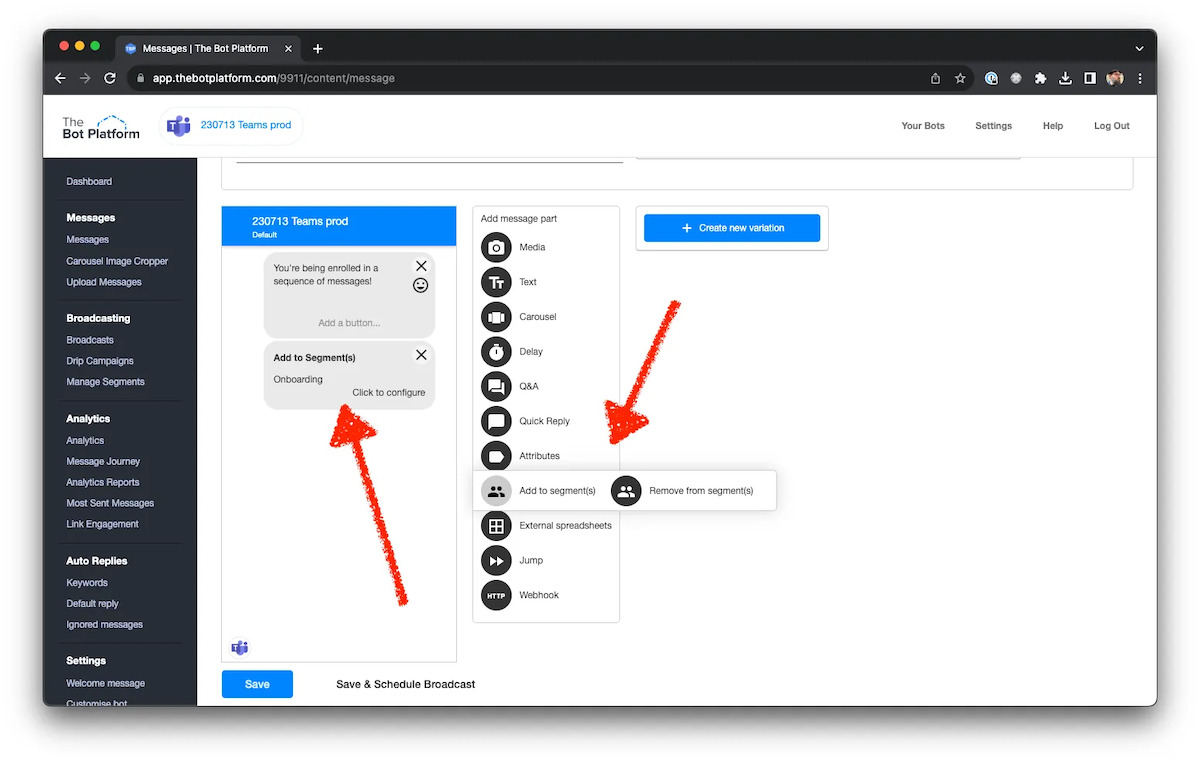Open Chrome three-dot menu

[x=1140, y=78]
